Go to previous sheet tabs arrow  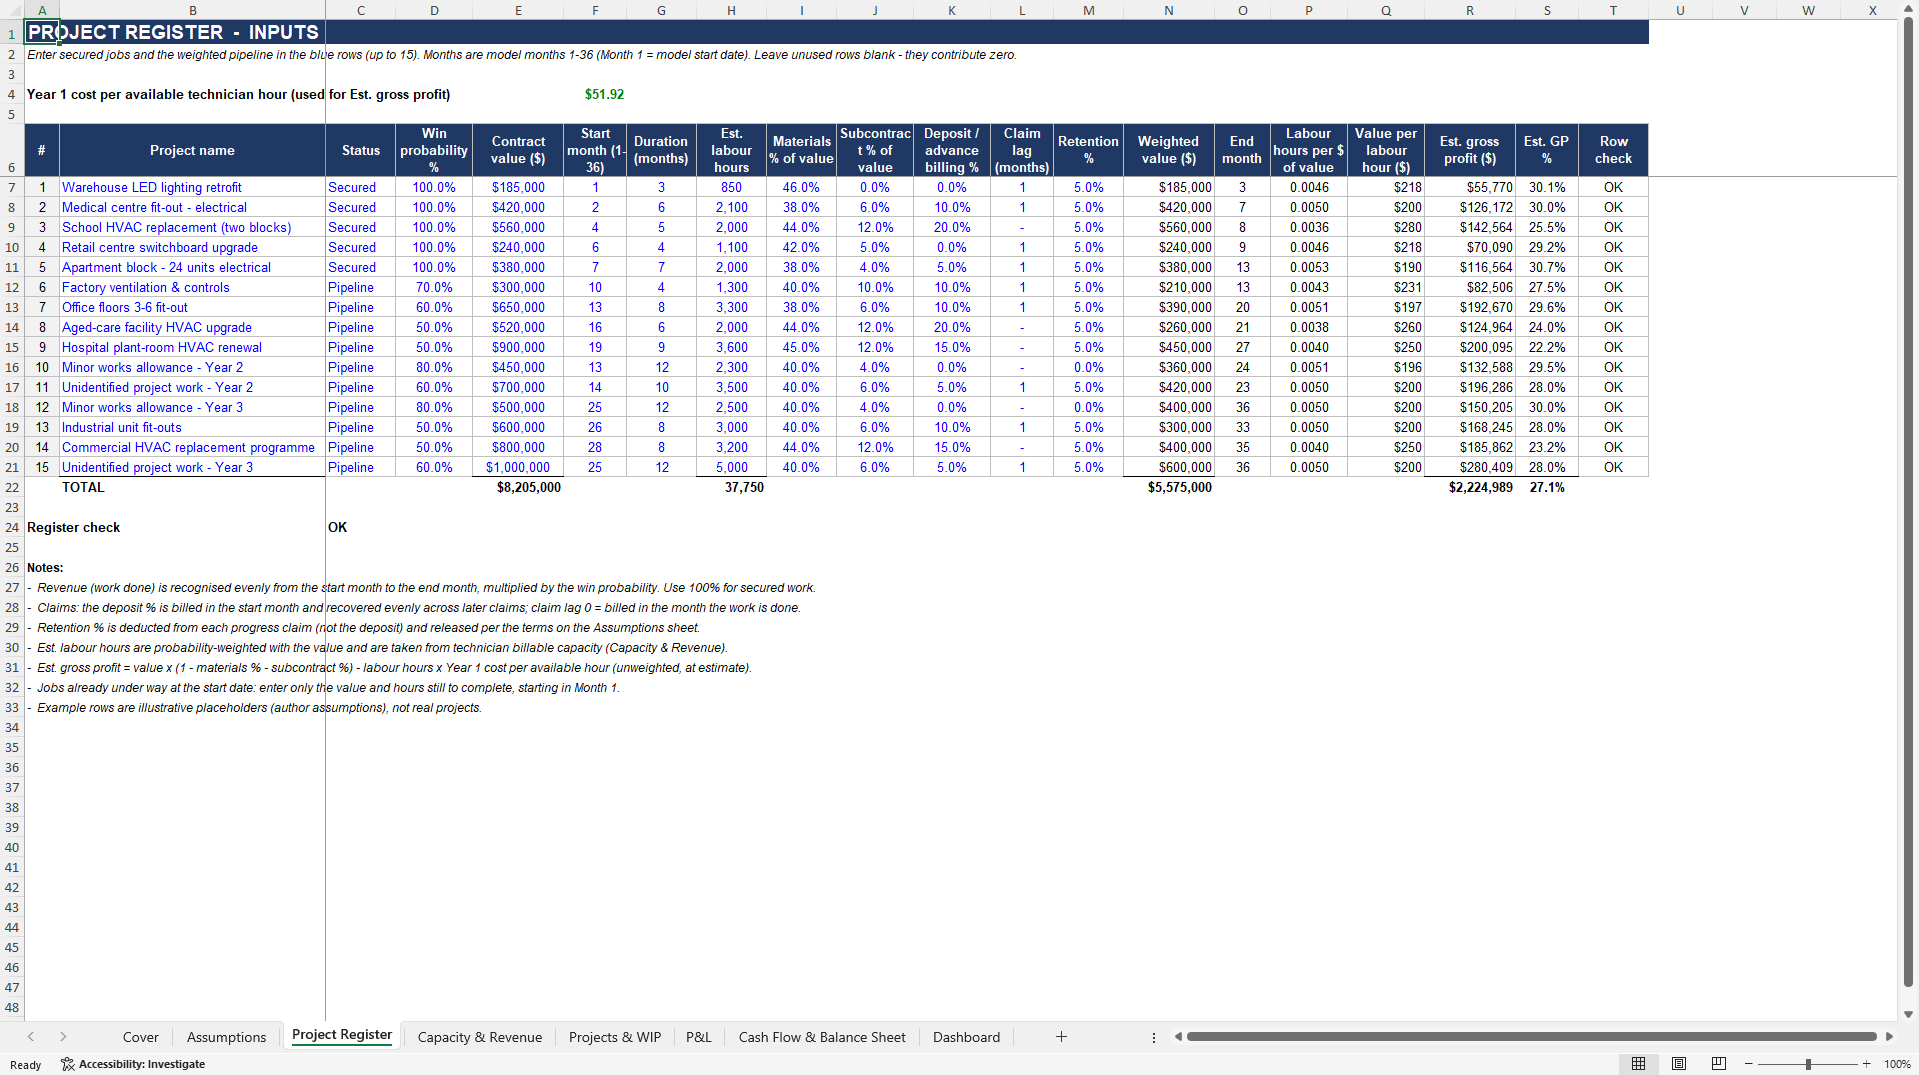[x=31, y=1037]
